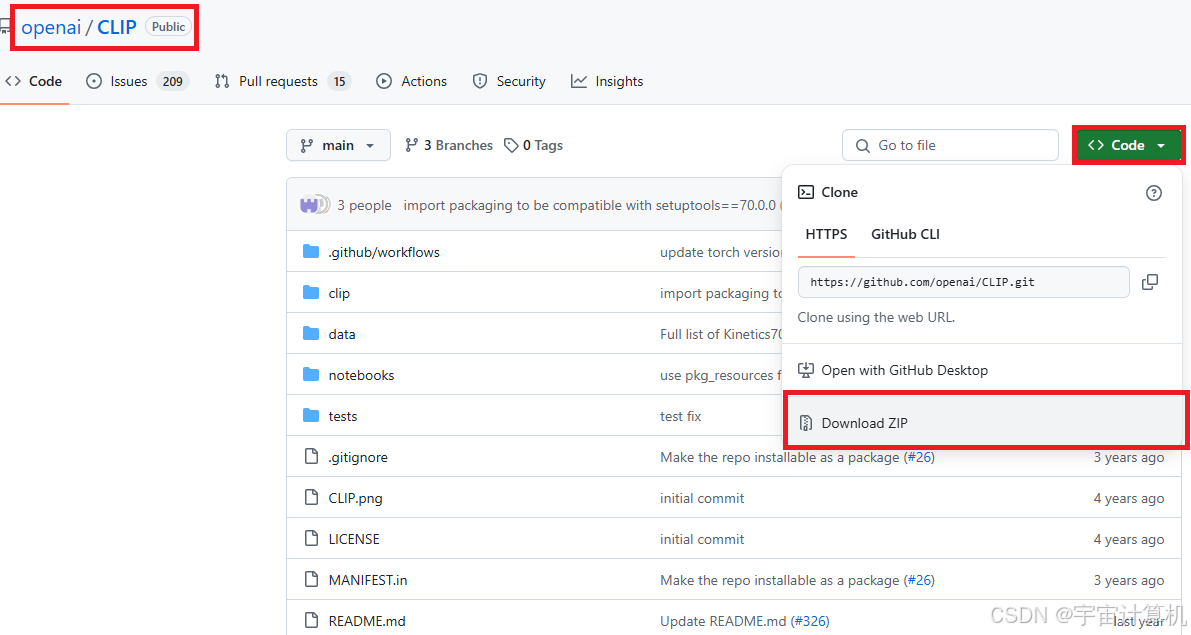
Task: Open the #326 link in the README.md row
Action: [810, 621]
